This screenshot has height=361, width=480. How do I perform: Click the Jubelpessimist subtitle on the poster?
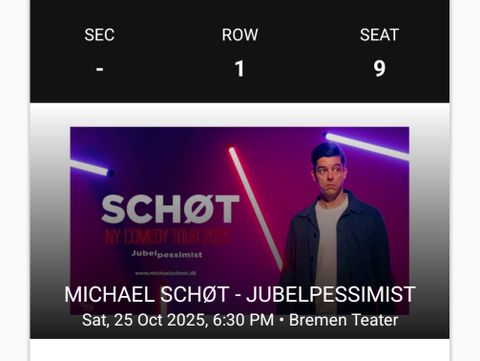(x=167, y=254)
